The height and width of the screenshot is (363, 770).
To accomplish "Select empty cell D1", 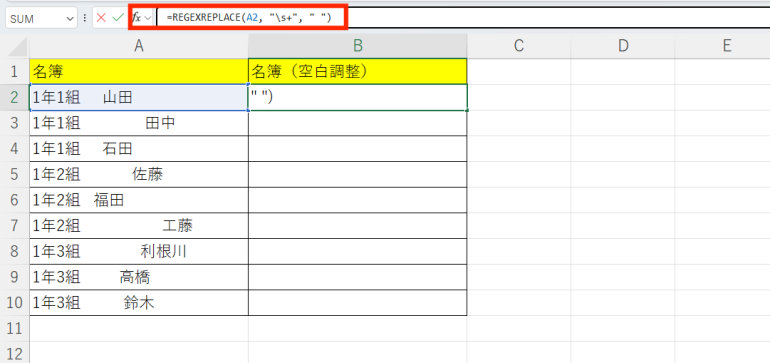I will (623, 71).
